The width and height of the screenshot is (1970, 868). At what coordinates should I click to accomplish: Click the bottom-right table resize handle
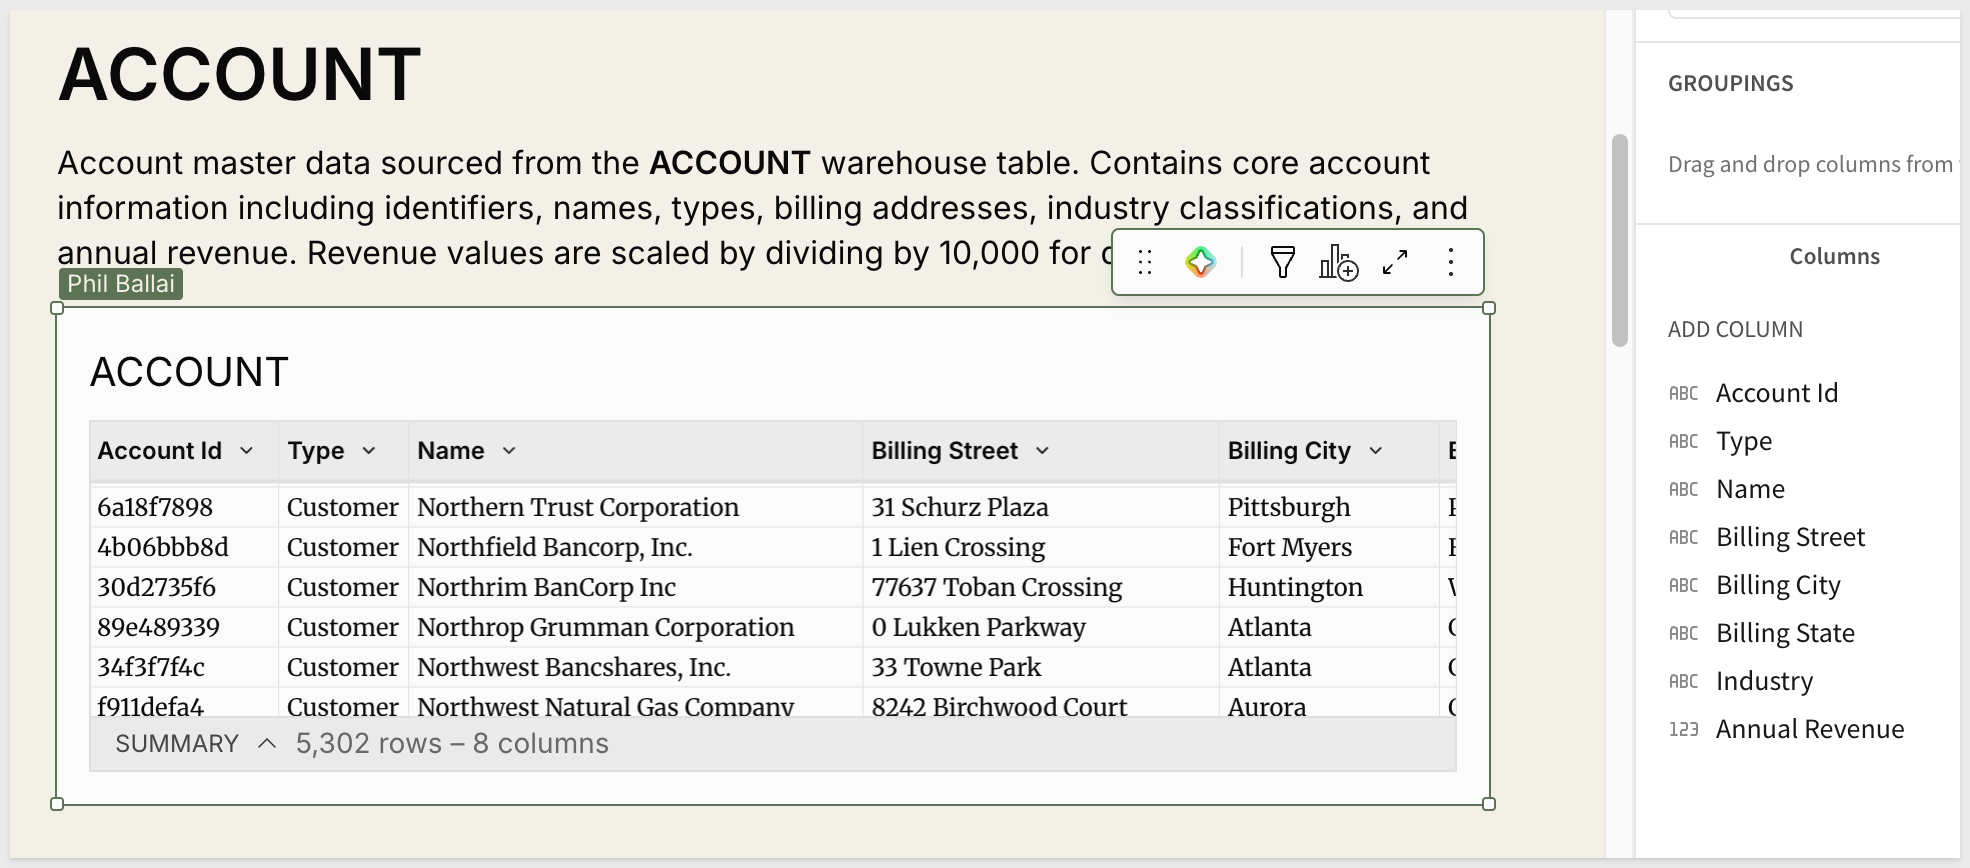point(1489,804)
